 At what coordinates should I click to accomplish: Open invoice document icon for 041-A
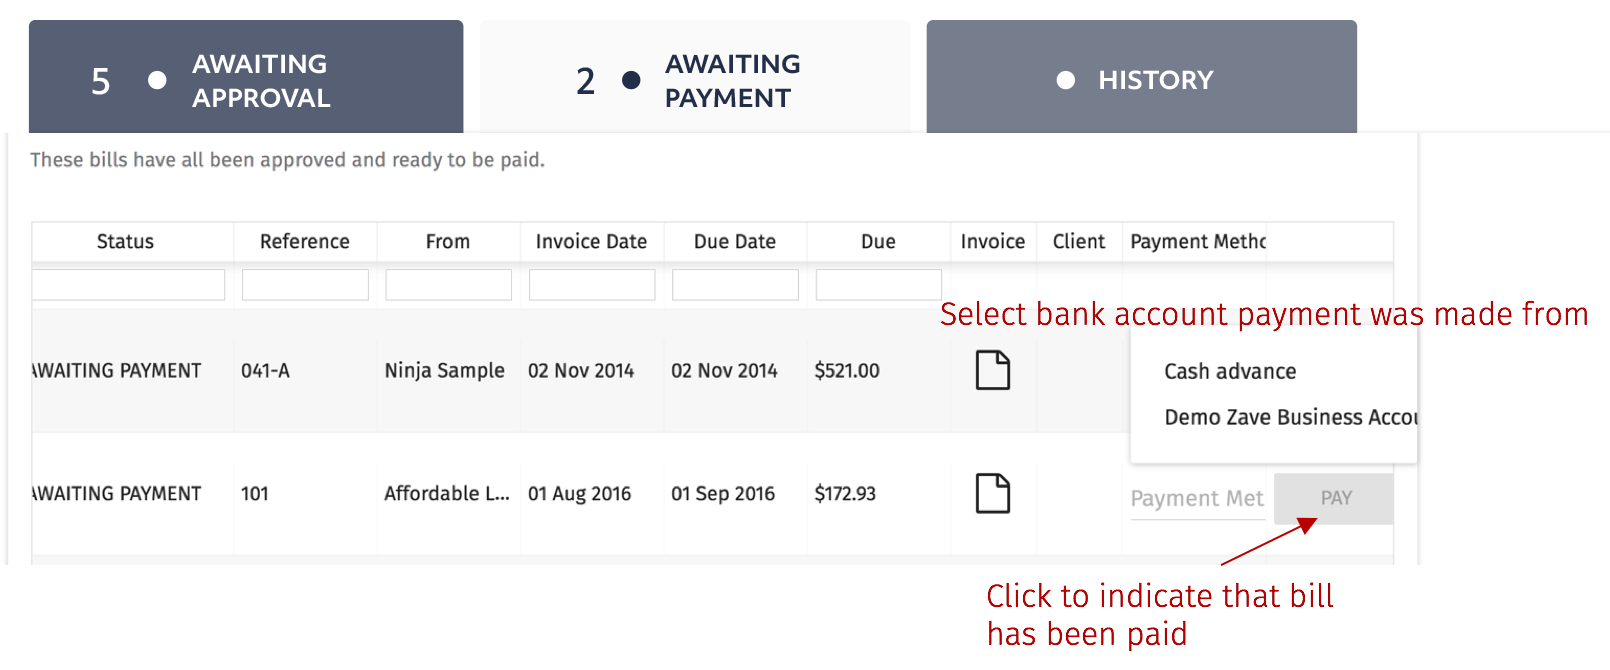(993, 370)
